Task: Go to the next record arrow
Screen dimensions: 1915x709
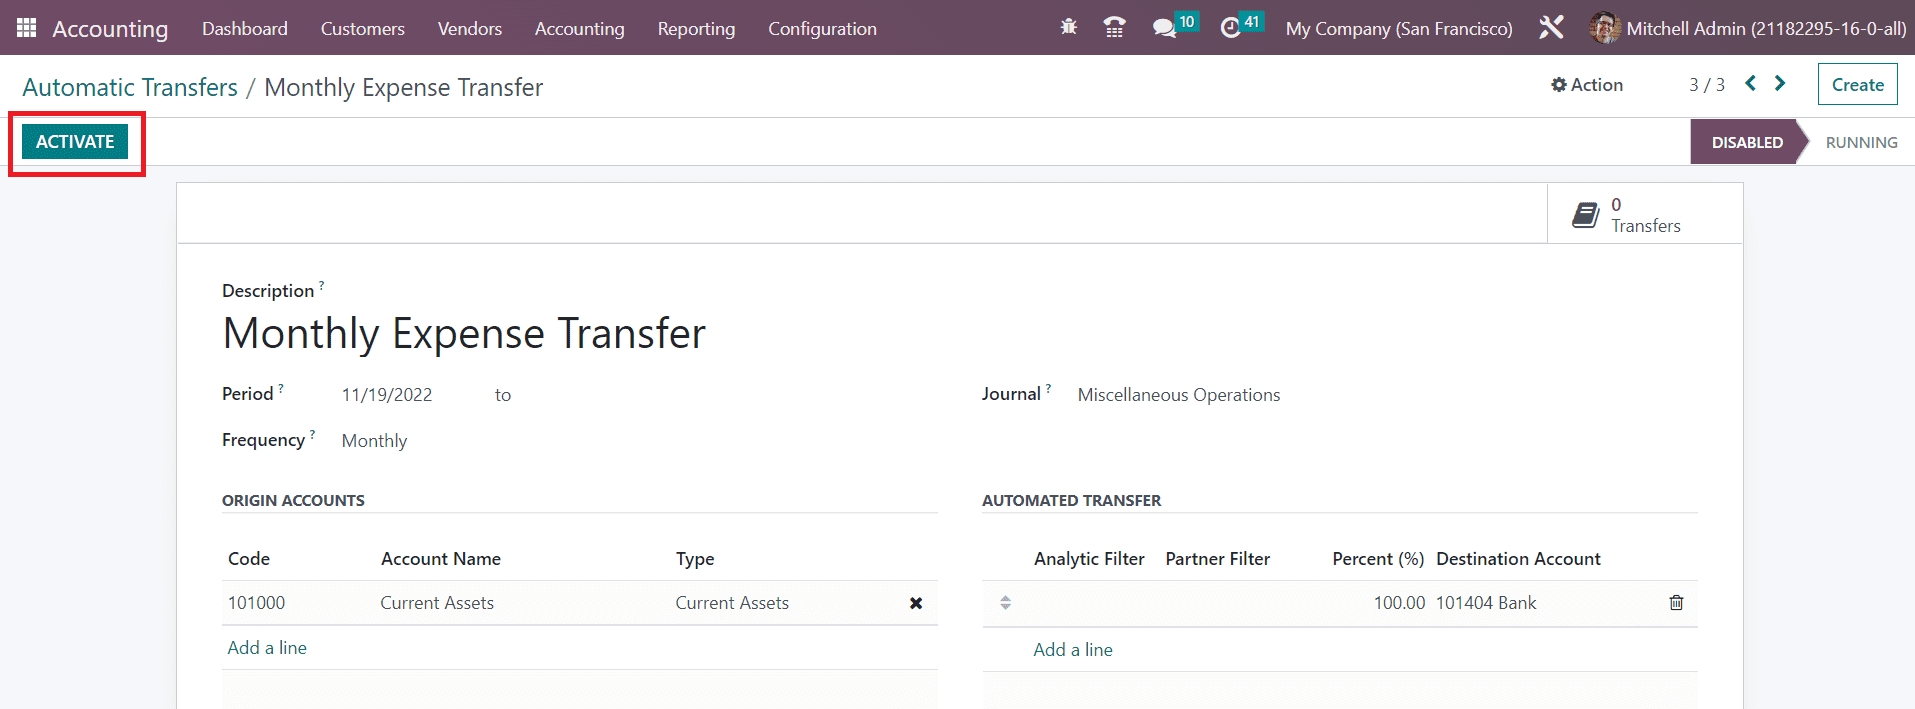Action: click(1780, 84)
